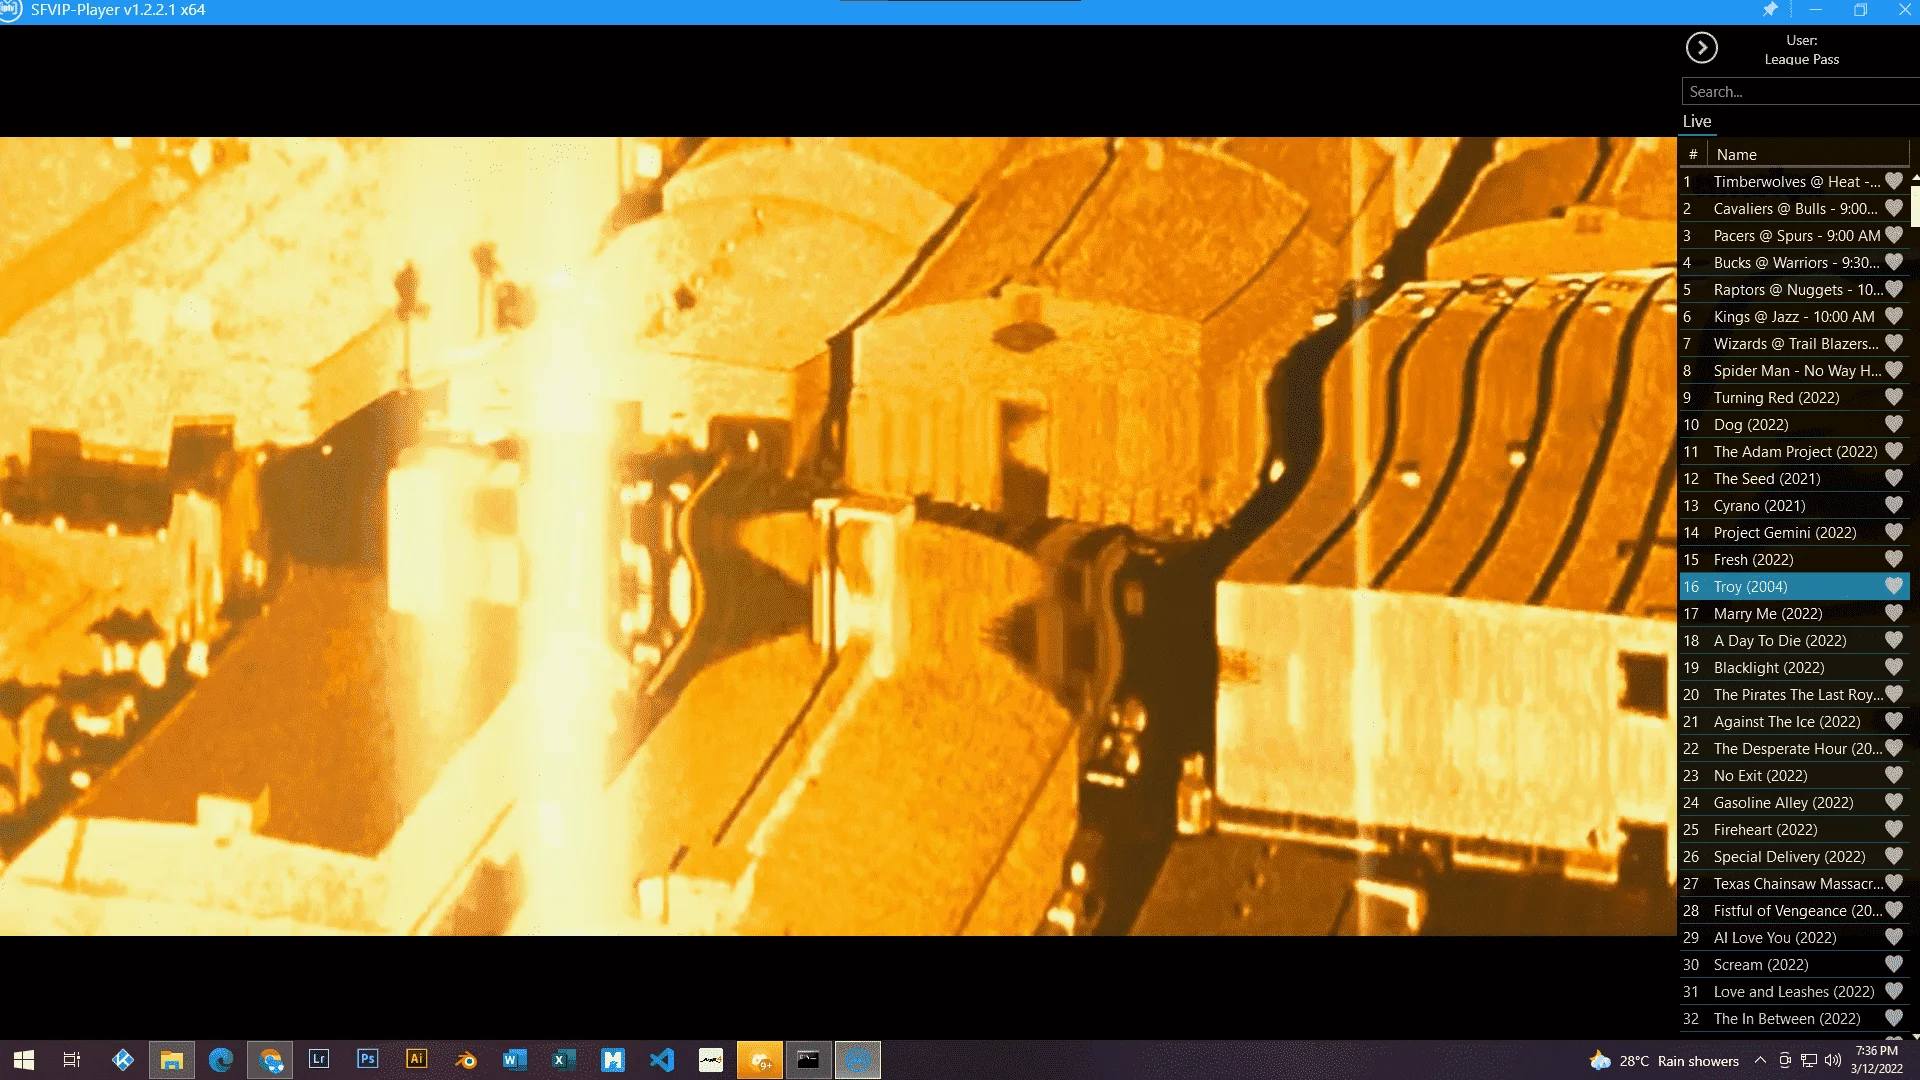
Task: Toggle favorite heart for Cyrano (2021)
Action: coord(1894,505)
